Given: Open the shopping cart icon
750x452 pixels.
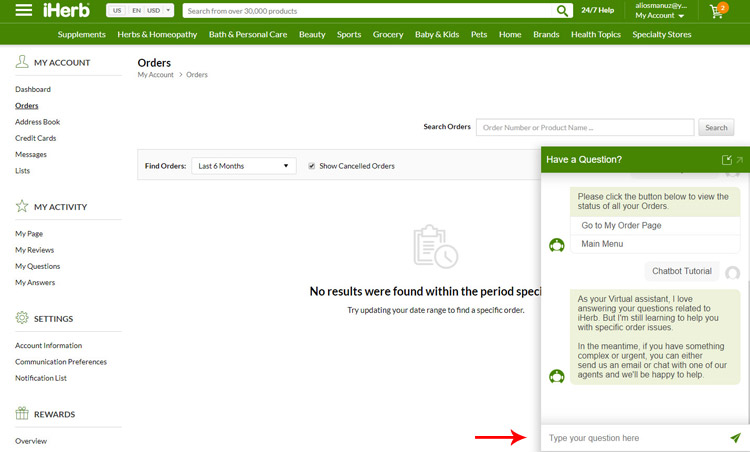Looking at the screenshot, I should coord(718,10).
